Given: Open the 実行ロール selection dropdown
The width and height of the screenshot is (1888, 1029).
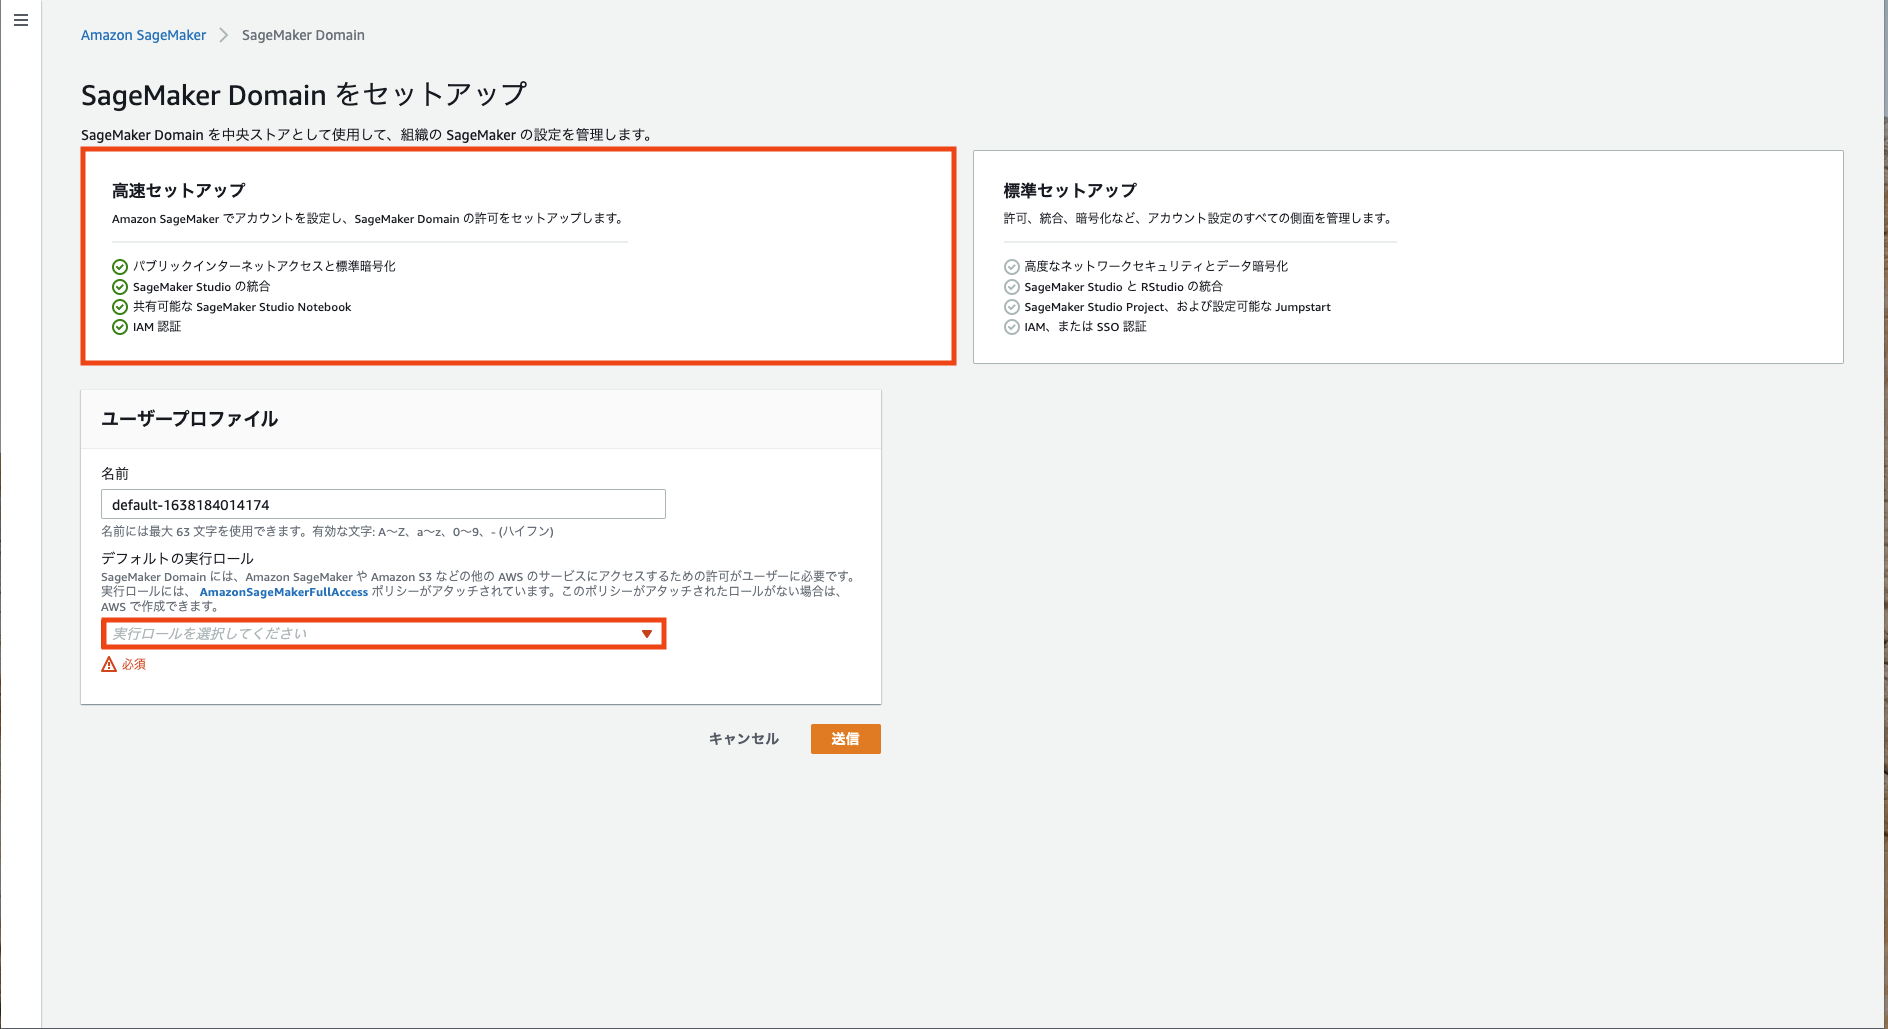Looking at the screenshot, I should (x=383, y=634).
